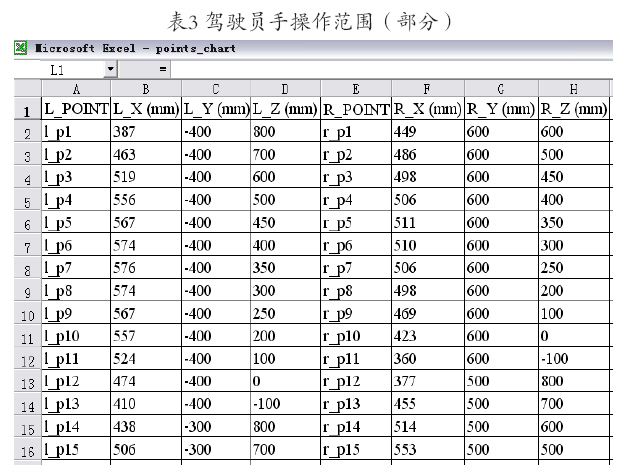This screenshot has width=628, height=475.
Task: Click header cell L_Z (mm)
Action: (285, 109)
